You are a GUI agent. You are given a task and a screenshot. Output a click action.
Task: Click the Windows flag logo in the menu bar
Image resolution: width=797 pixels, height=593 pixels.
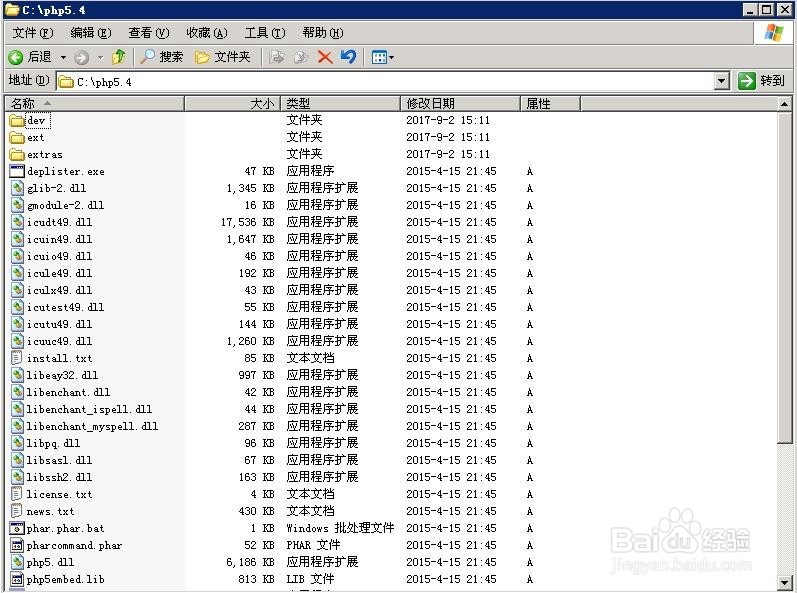[x=773, y=33]
